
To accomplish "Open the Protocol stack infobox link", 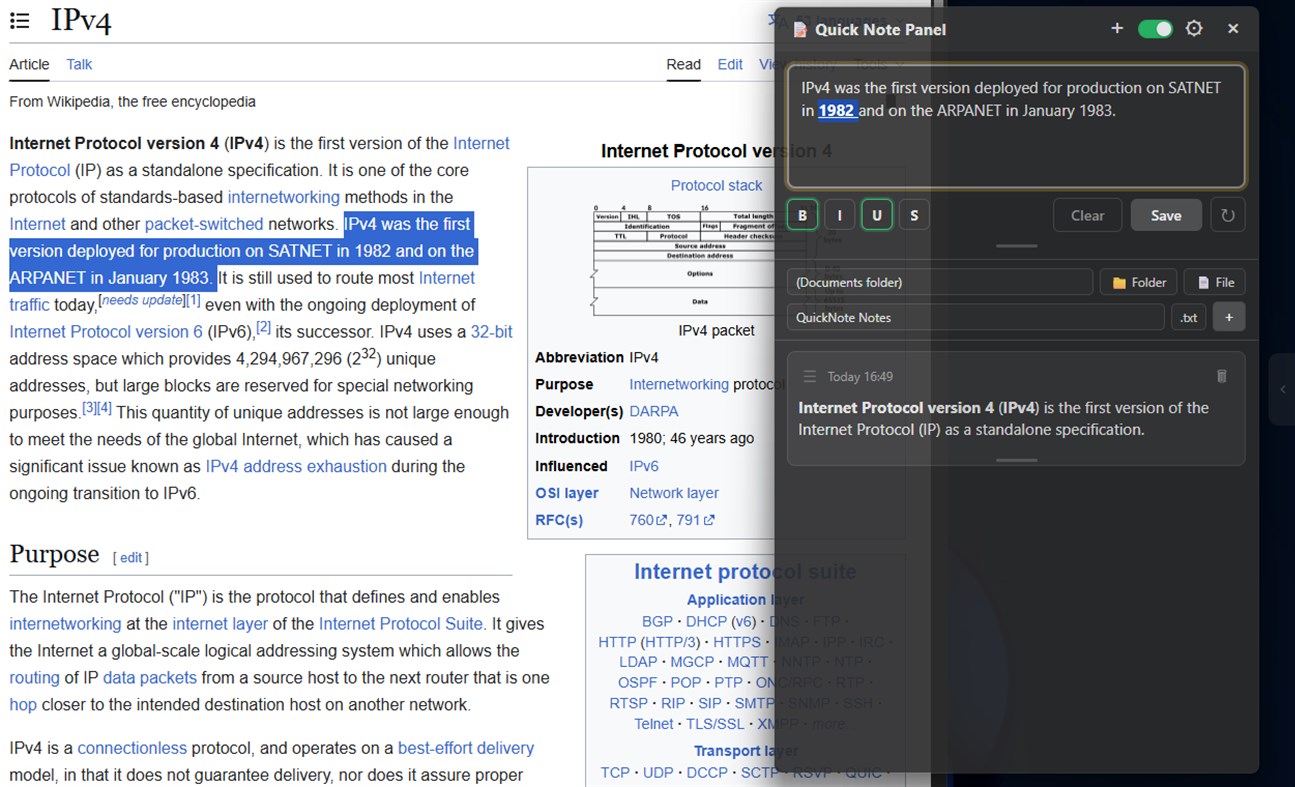I will (x=716, y=185).
